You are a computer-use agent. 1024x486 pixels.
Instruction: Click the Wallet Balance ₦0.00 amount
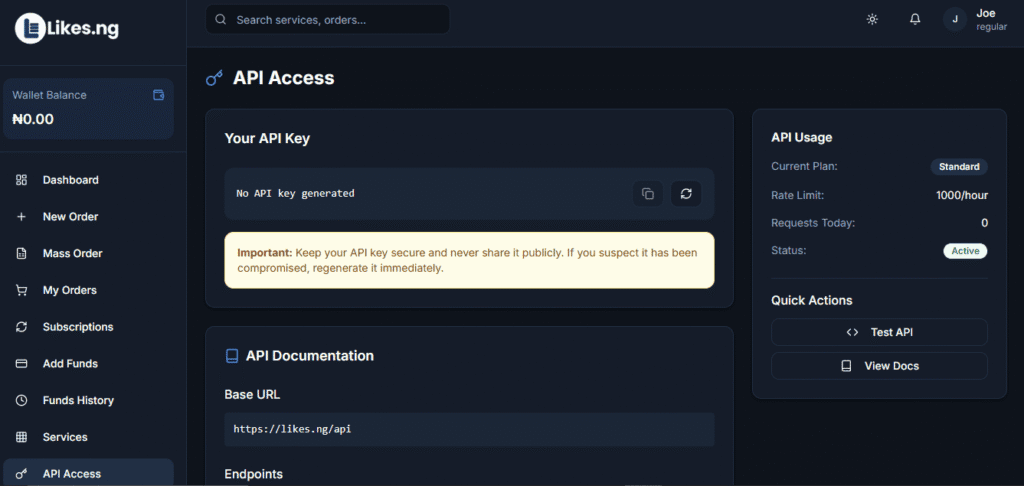[33, 120]
